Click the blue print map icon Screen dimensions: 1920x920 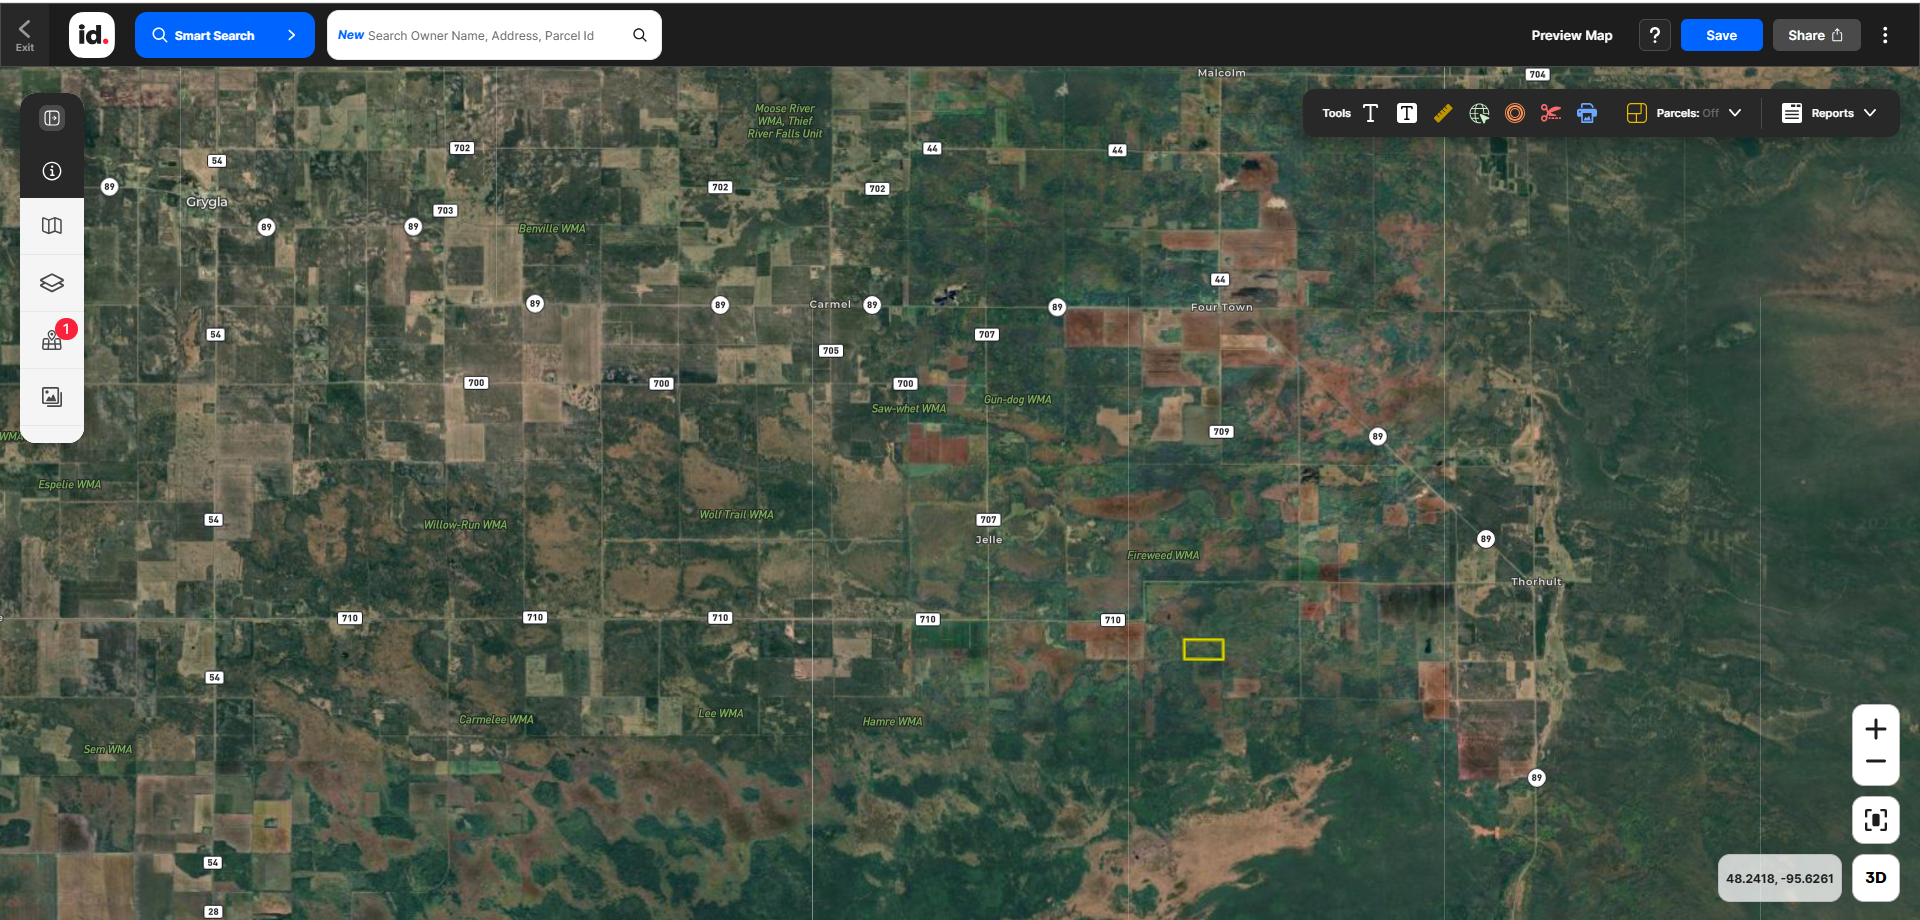click(x=1587, y=113)
